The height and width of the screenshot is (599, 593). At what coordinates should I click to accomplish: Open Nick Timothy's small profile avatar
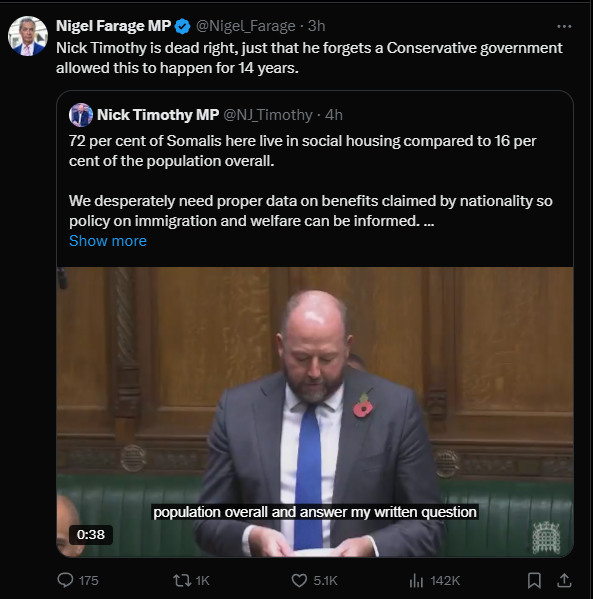pyautogui.click(x=81, y=115)
